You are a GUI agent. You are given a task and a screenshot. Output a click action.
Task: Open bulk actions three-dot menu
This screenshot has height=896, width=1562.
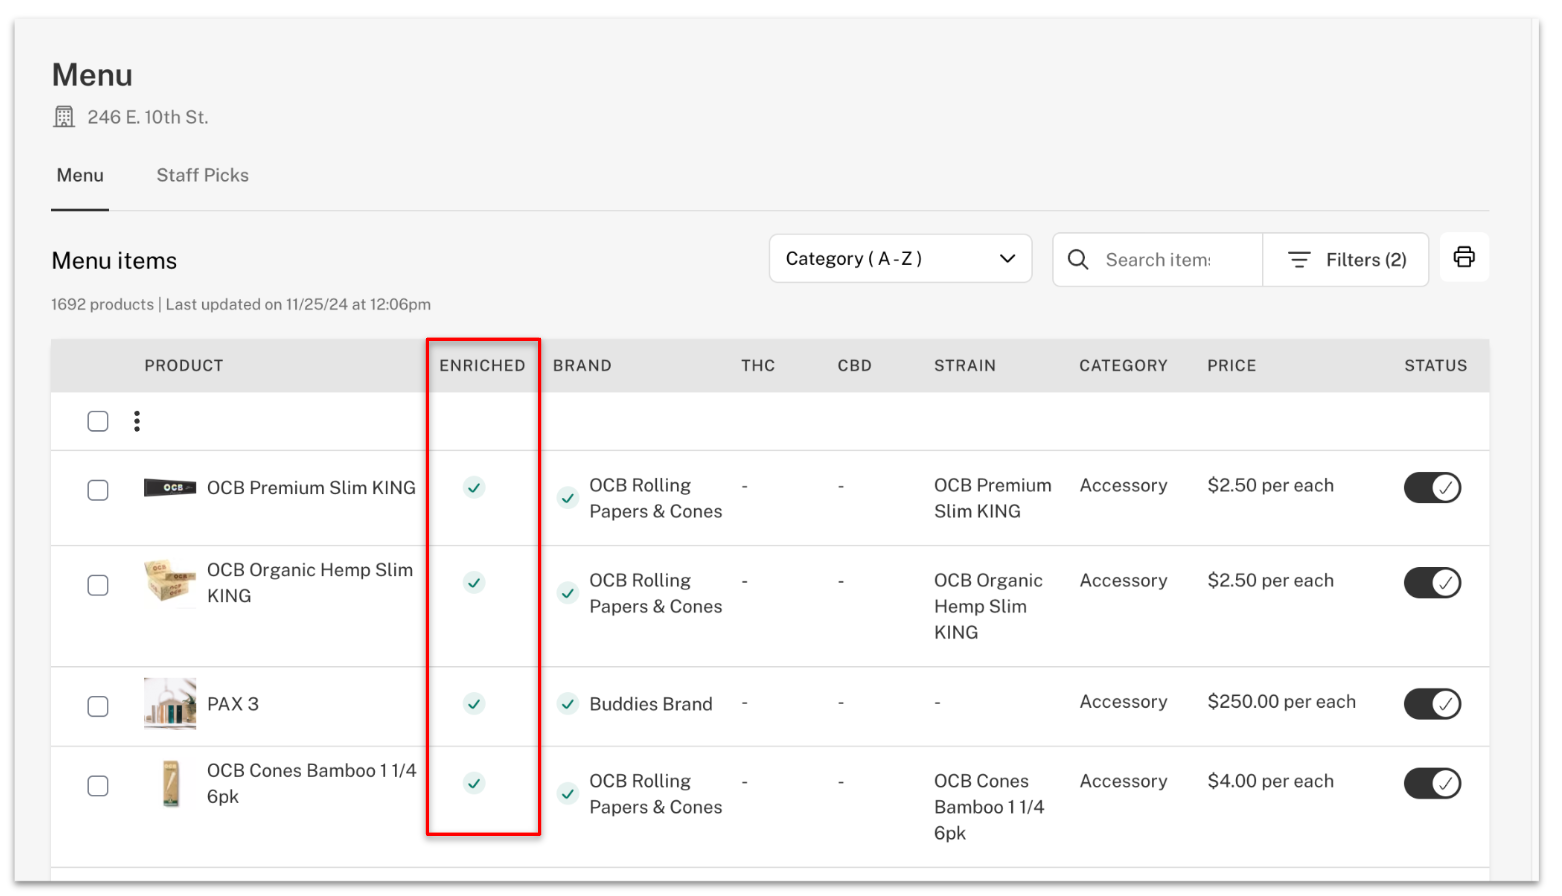click(x=137, y=421)
